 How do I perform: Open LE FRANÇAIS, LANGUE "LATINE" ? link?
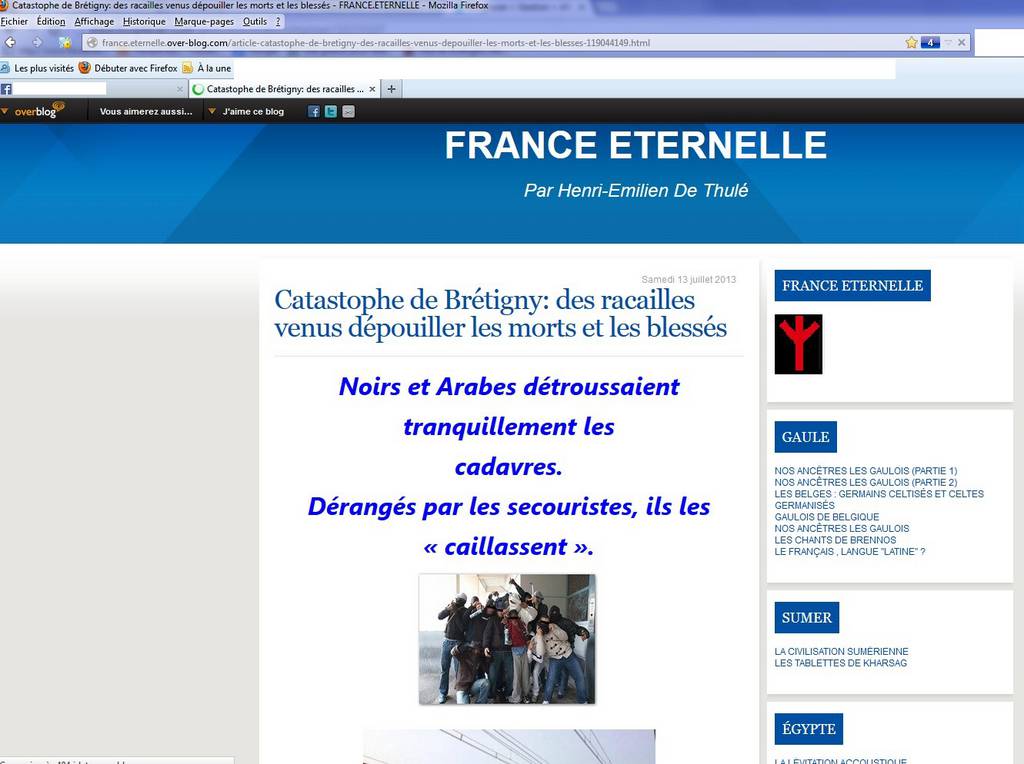click(x=850, y=552)
